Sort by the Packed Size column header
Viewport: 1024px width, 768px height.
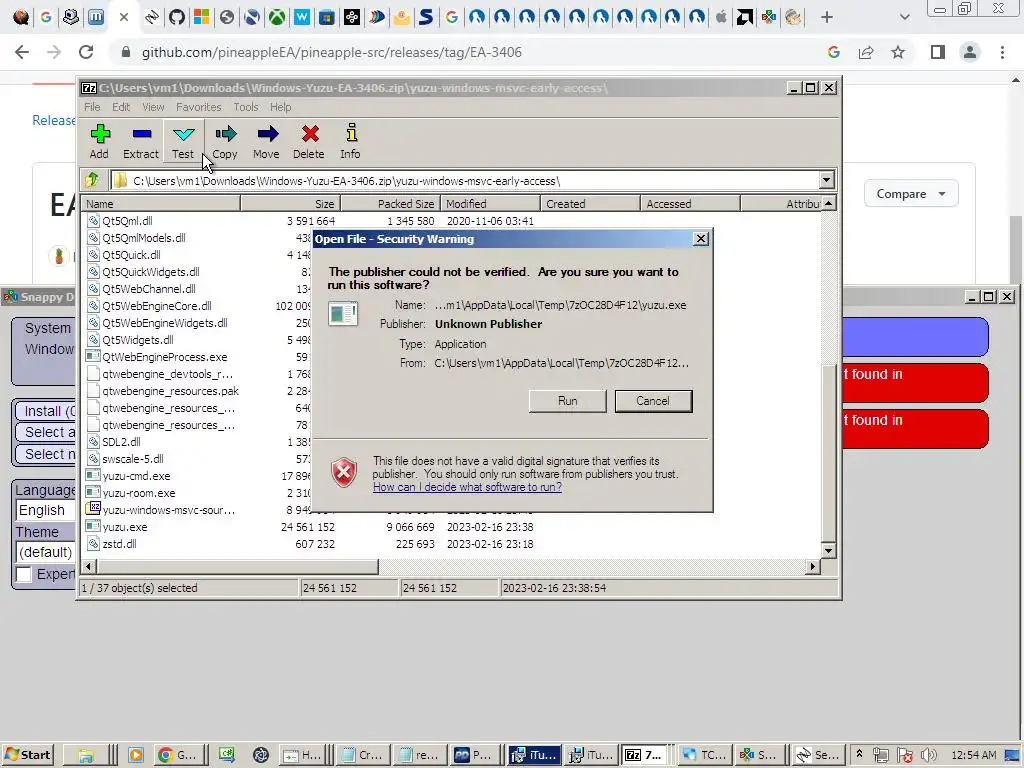click(390, 204)
